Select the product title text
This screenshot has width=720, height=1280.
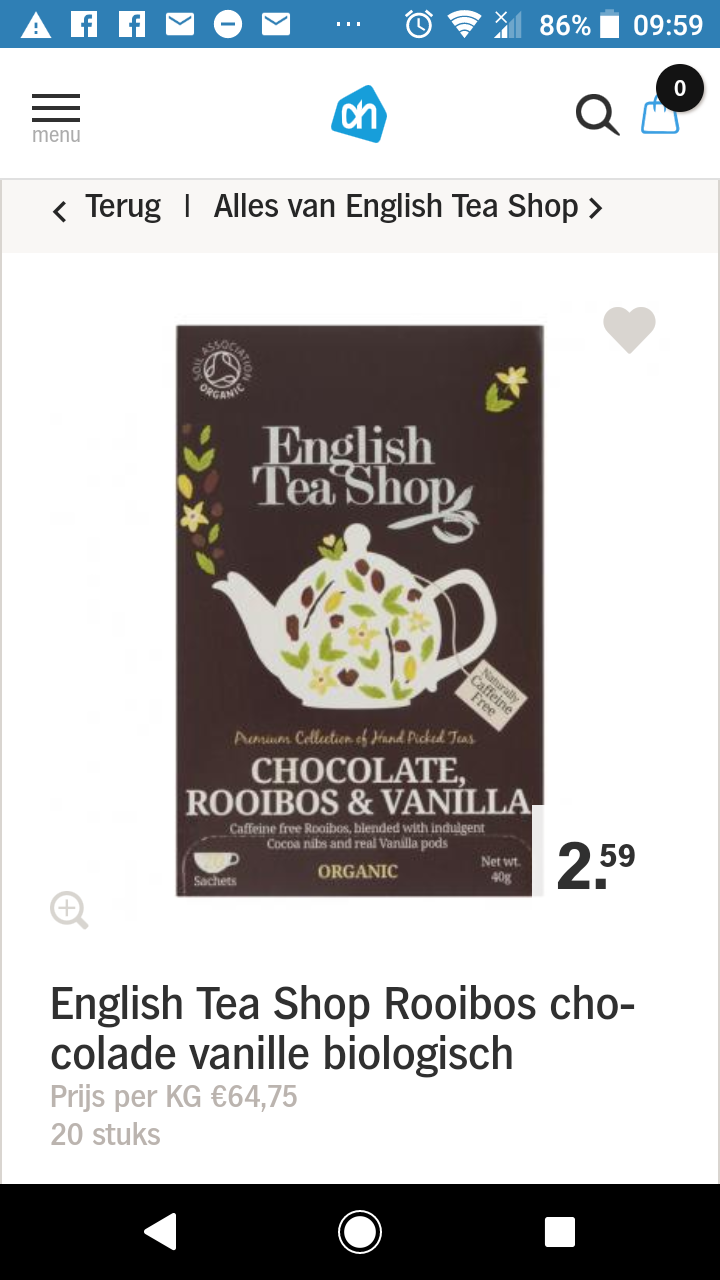click(343, 1028)
